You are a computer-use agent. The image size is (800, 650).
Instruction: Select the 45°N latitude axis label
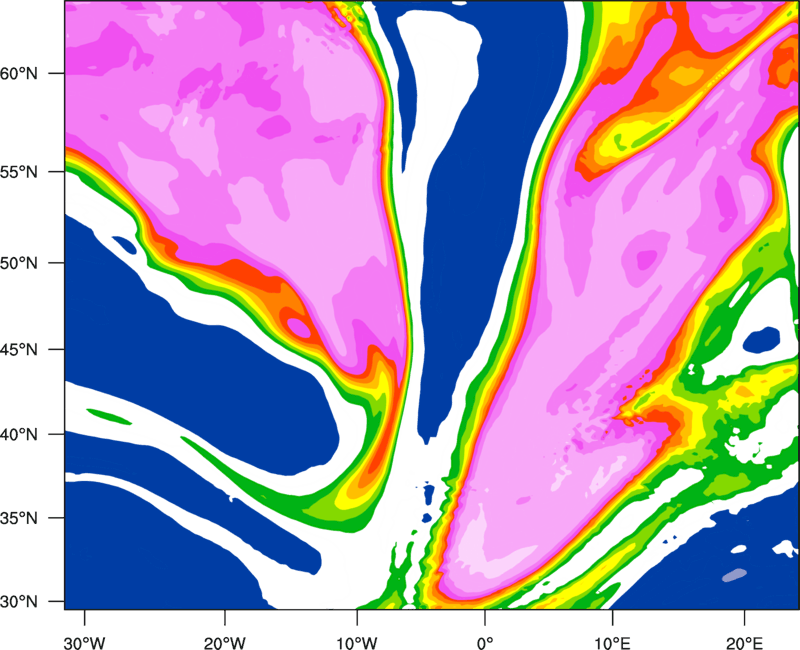pyautogui.click(x=19, y=350)
